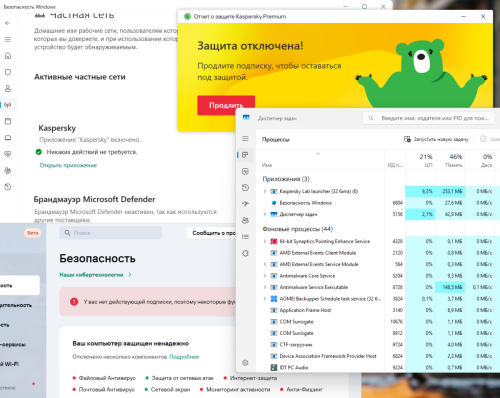This screenshot has width=500, height=398.
Task: Open Startup apps icon in Task Manager
Action: click(x=245, y=204)
